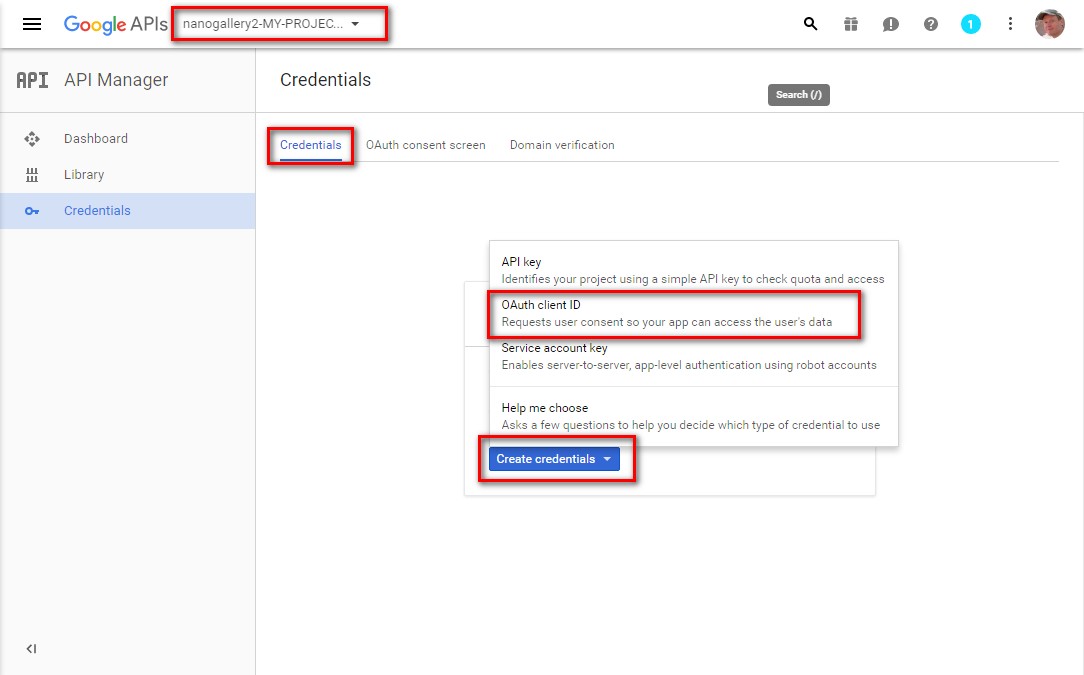
Task: Click the Create credentials button
Action: pyautogui.click(x=554, y=459)
